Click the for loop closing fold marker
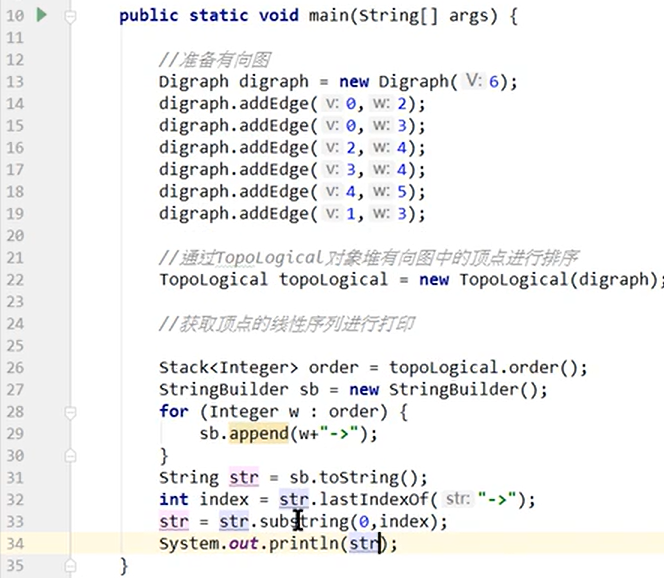664x578 pixels. coord(70,456)
